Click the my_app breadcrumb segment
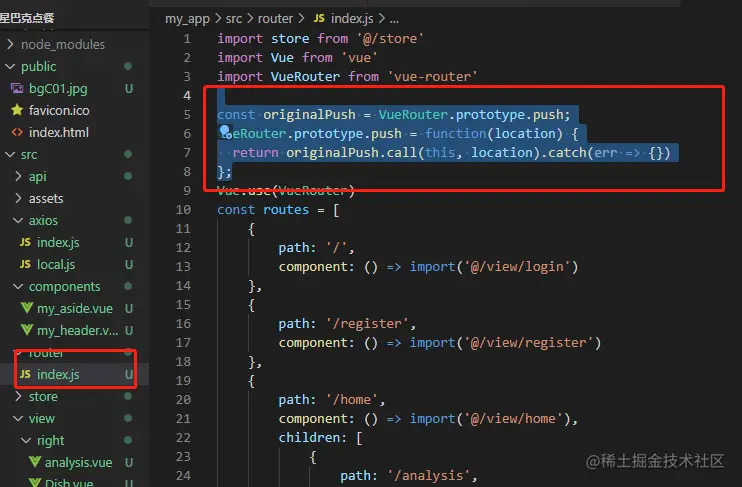The image size is (742, 487). (x=187, y=19)
